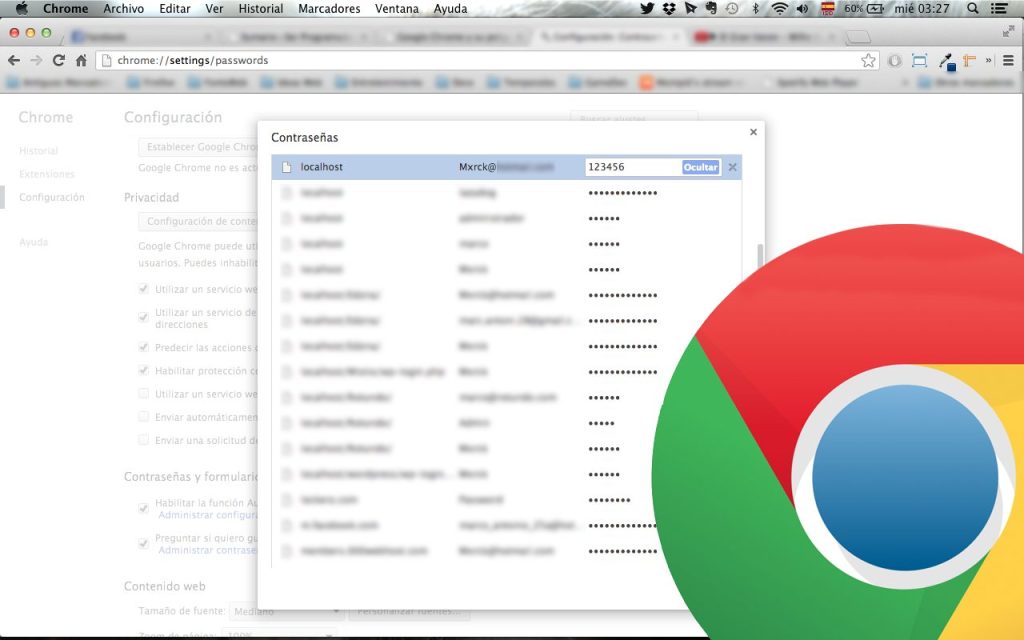1024x640 pixels.
Task: Open the Historial menu in menu bar
Action: (x=260, y=9)
